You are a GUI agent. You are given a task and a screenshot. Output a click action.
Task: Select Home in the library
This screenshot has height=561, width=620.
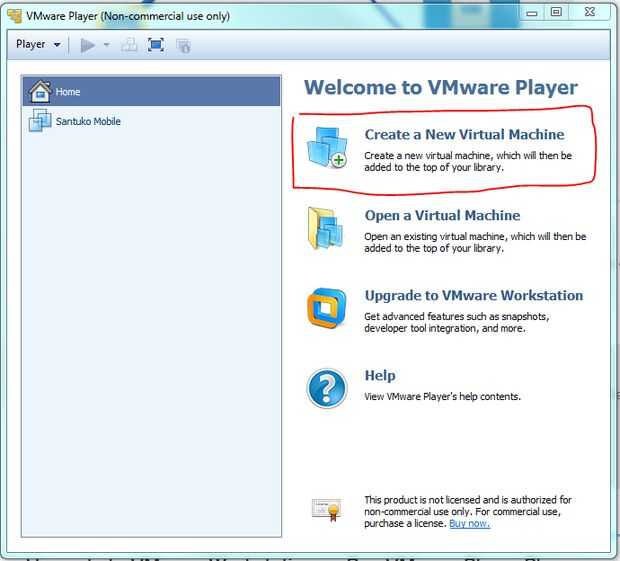151,92
